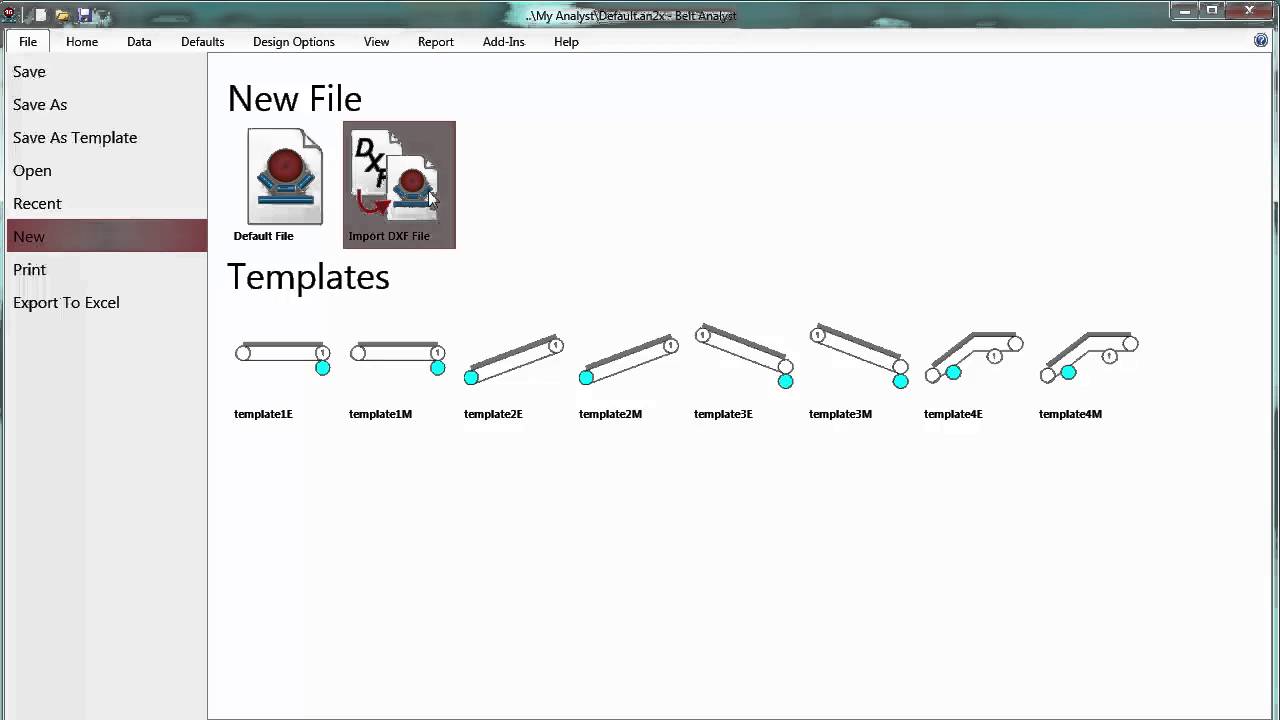Screen dimensions: 1280x720
Task: Open the Report tab
Action: [x=436, y=42]
